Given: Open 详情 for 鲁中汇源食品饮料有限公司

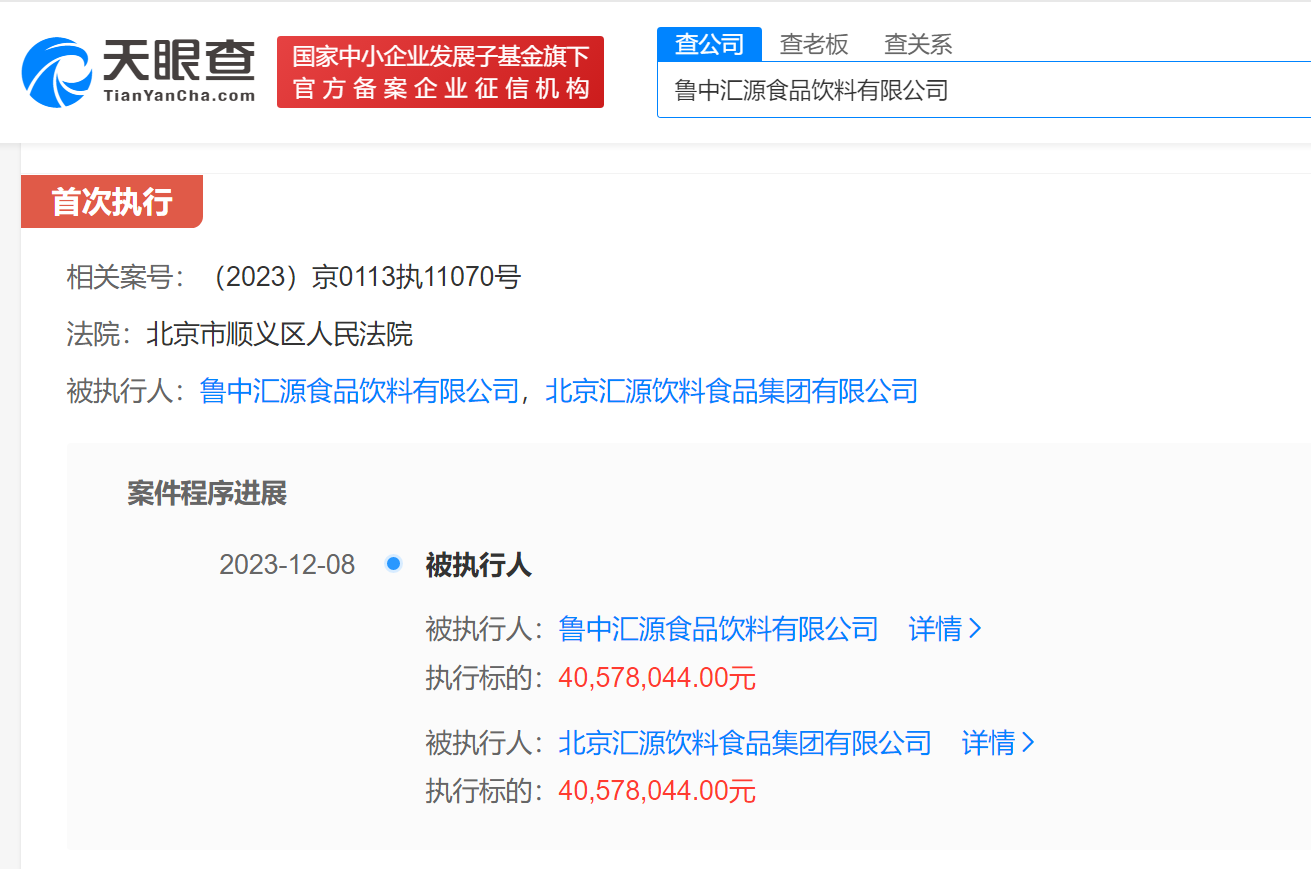Looking at the screenshot, I should [946, 629].
